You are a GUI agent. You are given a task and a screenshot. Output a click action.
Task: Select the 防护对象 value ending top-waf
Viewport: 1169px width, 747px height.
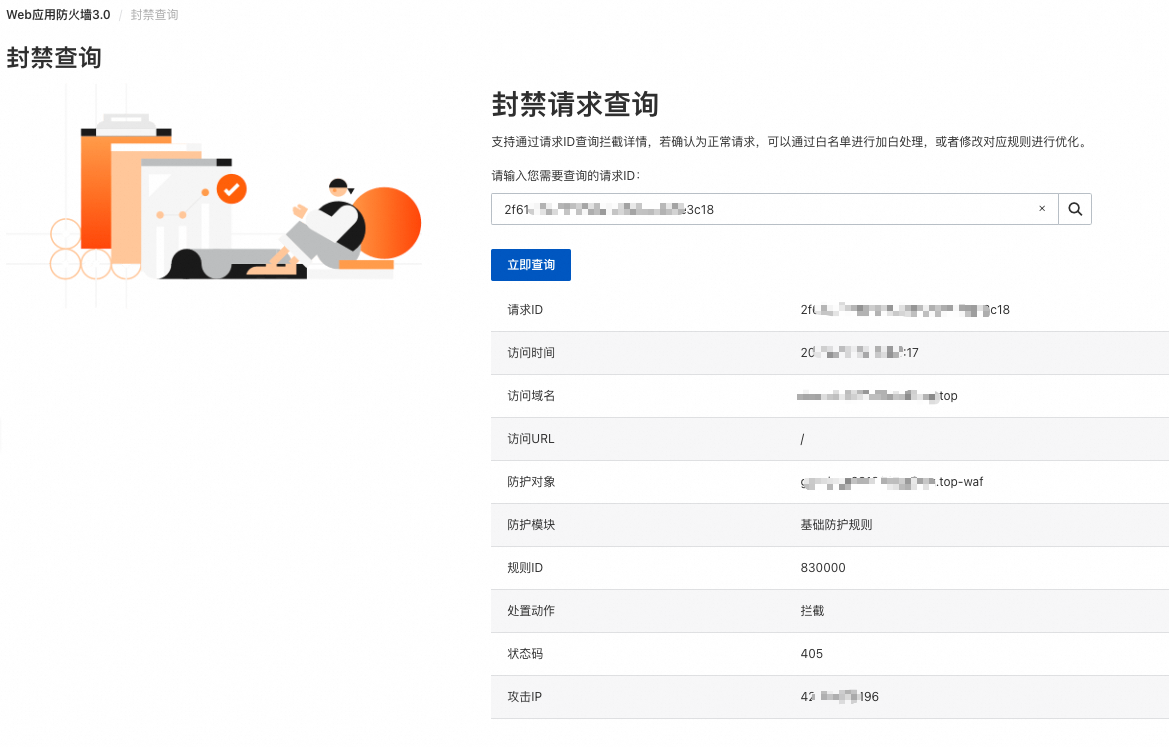[892, 482]
